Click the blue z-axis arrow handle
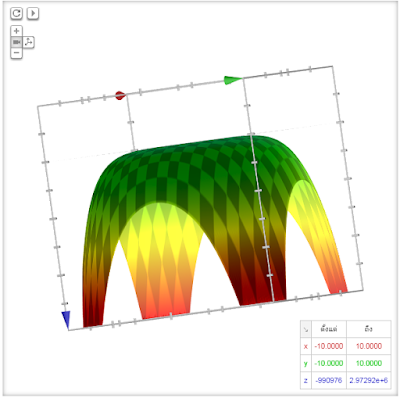 [66, 320]
